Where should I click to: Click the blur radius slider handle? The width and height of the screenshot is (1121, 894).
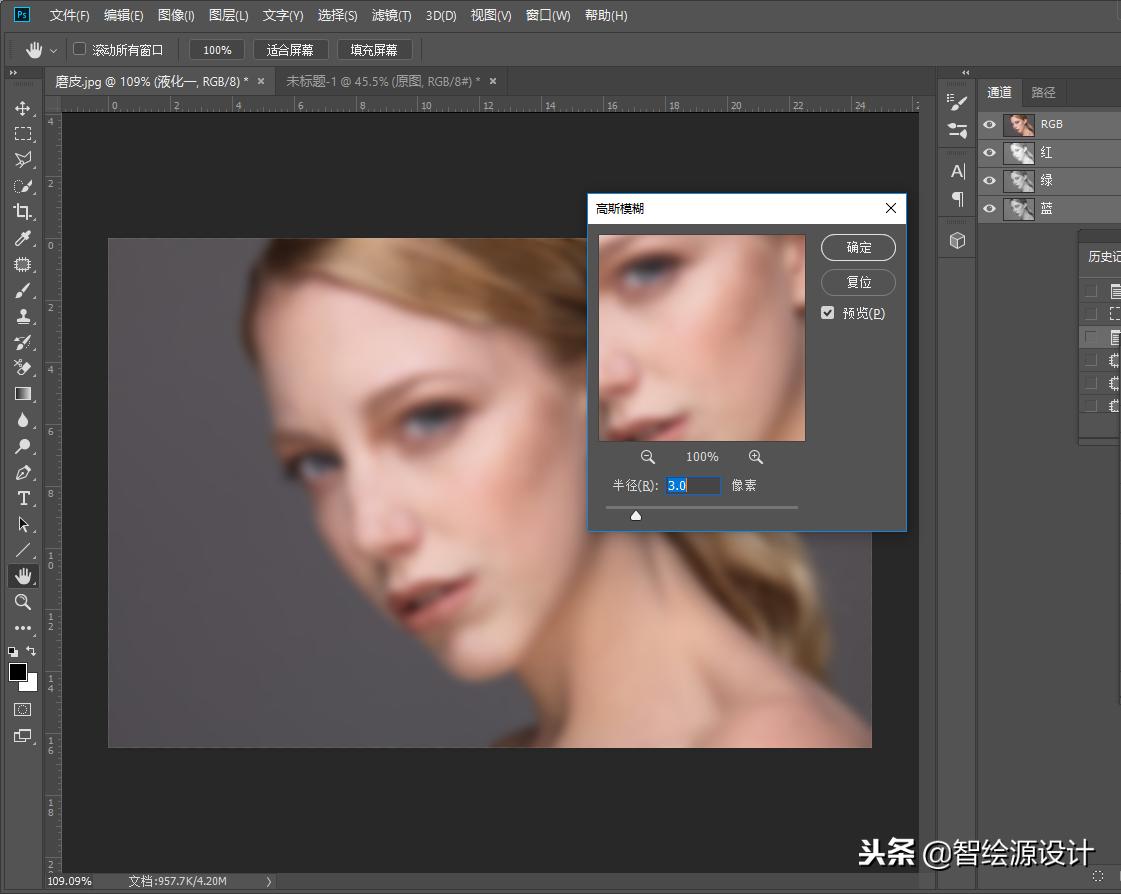[635, 515]
